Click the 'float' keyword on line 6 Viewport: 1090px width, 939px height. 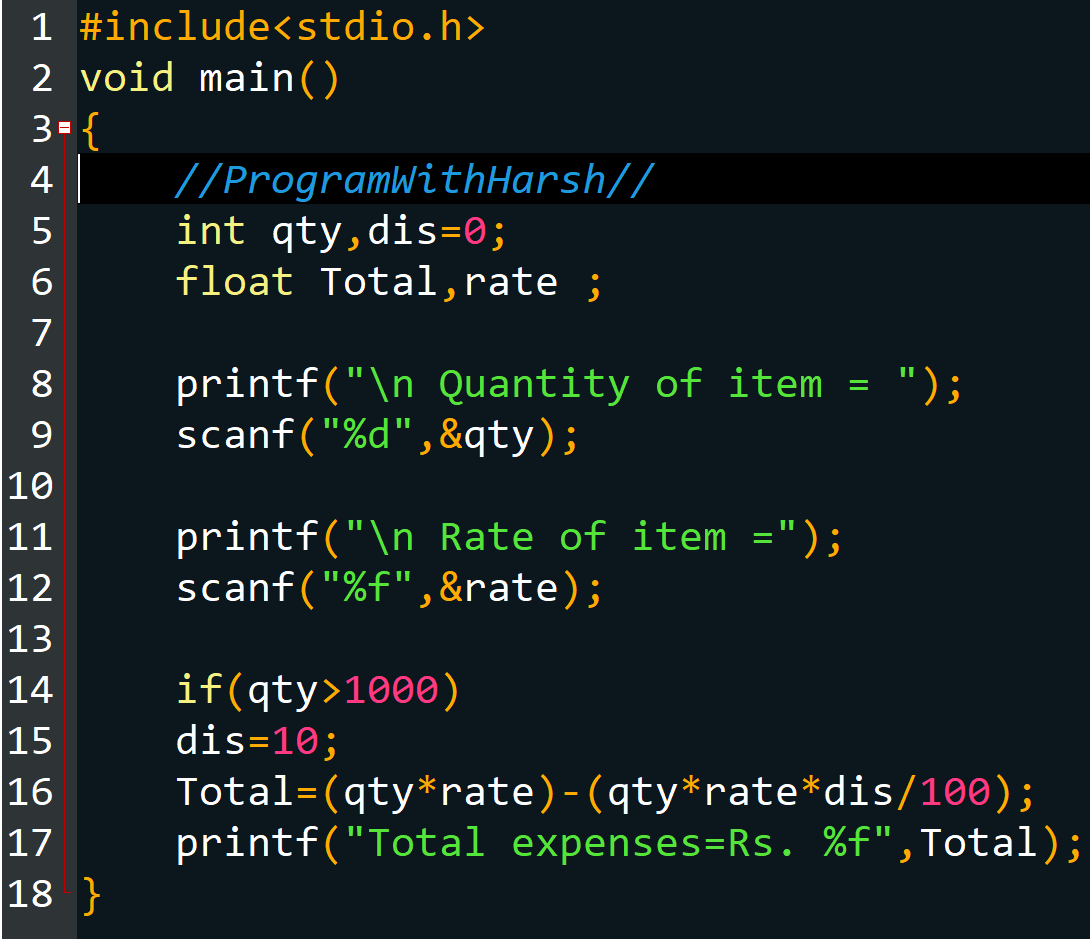click(x=234, y=281)
